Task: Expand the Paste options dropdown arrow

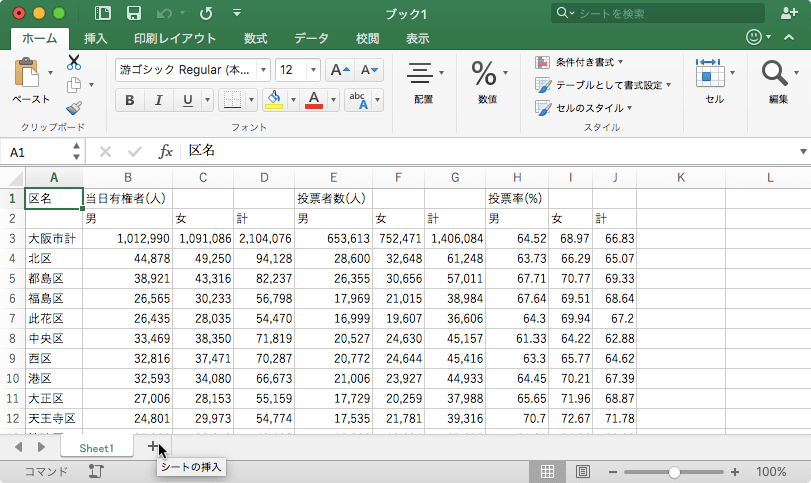Action: tap(50, 73)
